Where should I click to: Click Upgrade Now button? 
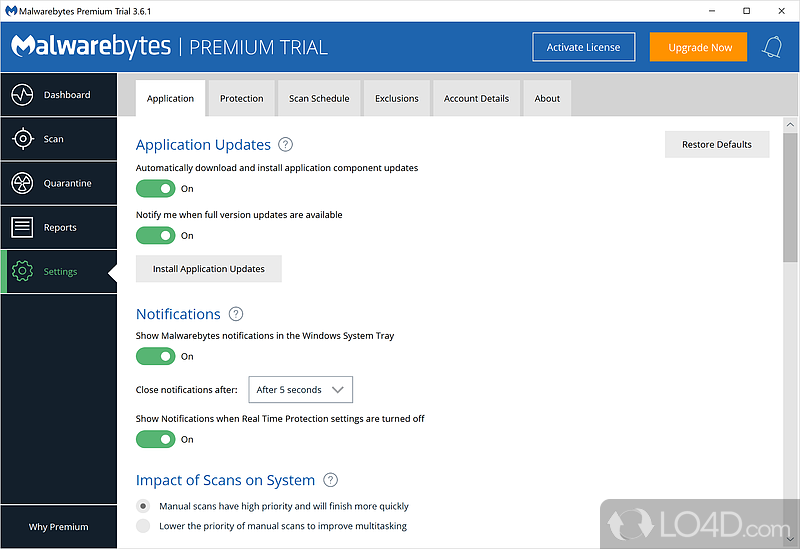[698, 47]
